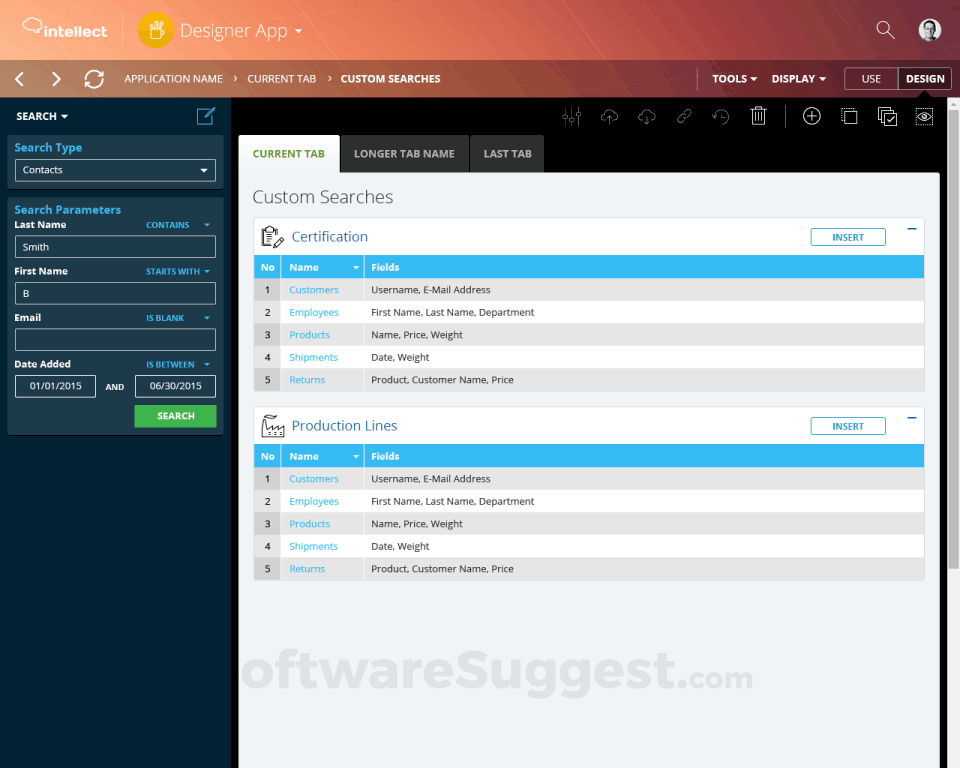Open the Search Type dropdown showing Contacts

(114, 170)
